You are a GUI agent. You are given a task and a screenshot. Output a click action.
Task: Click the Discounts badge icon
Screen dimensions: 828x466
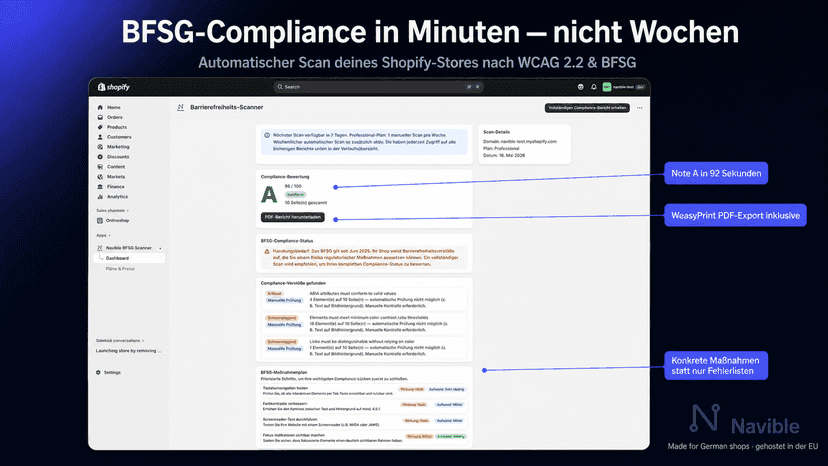point(100,157)
